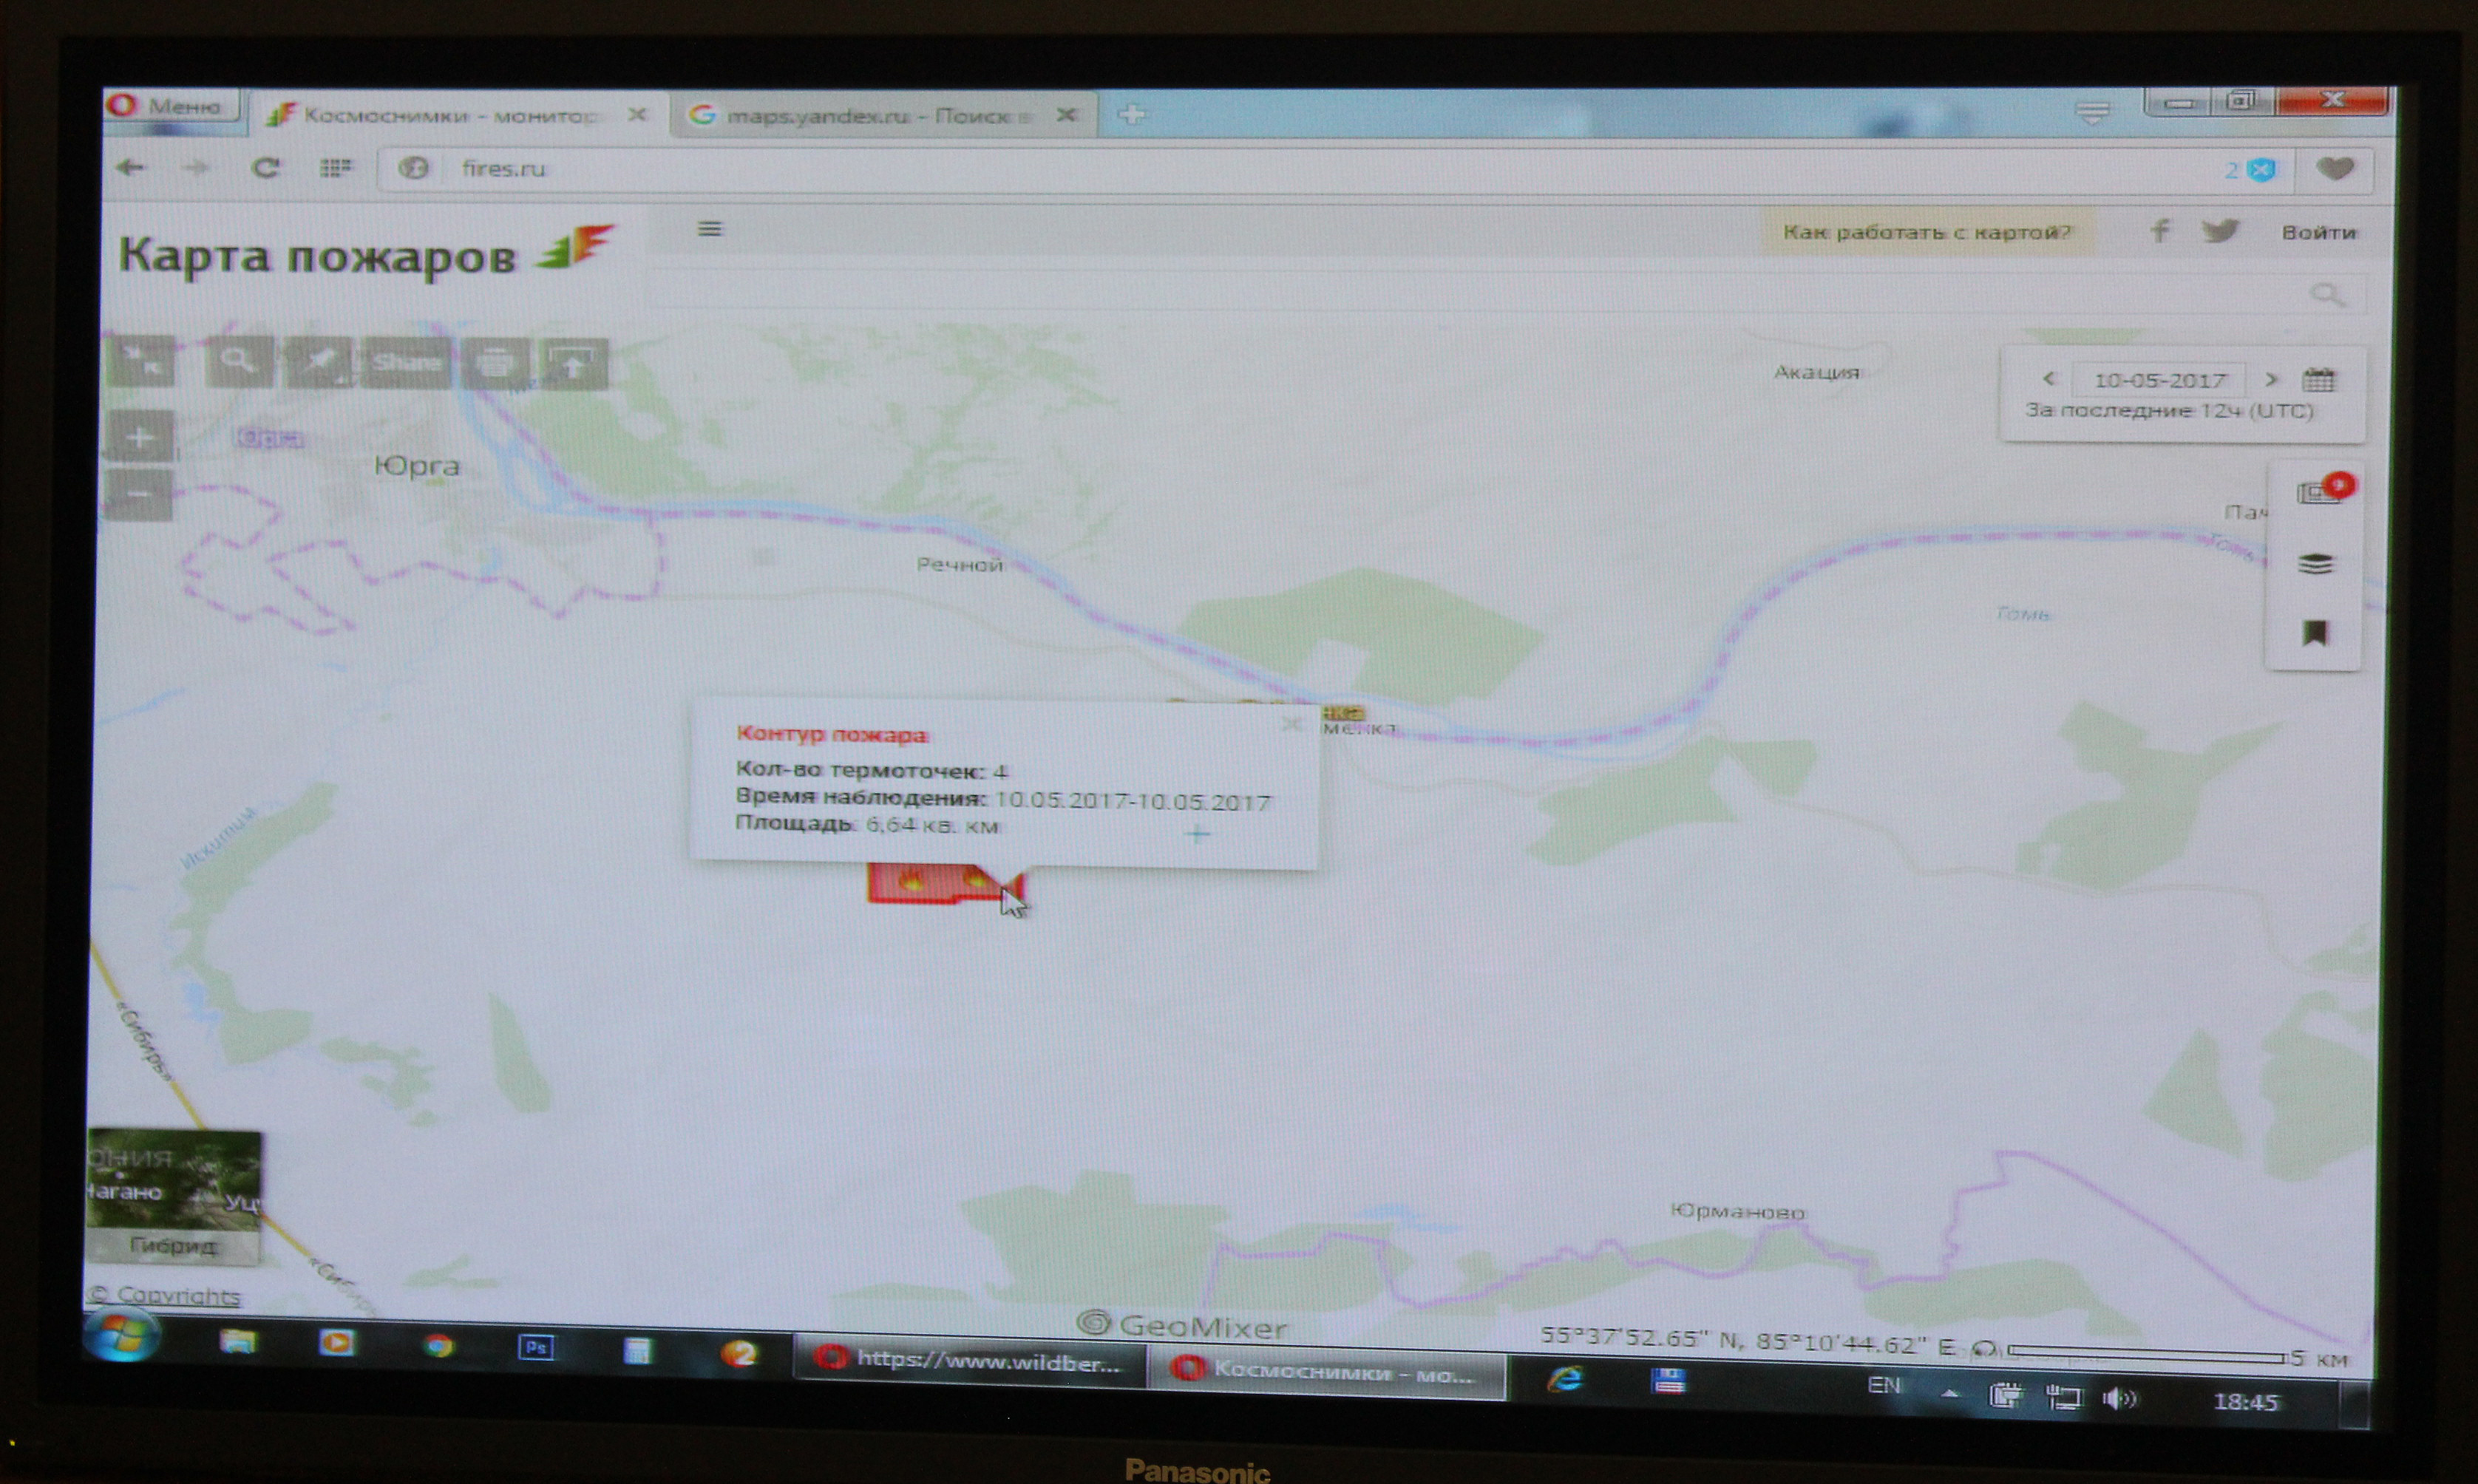The height and width of the screenshot is (1484, 2478).
Task: Open the calendar date picker
Action: (2318, 380)
